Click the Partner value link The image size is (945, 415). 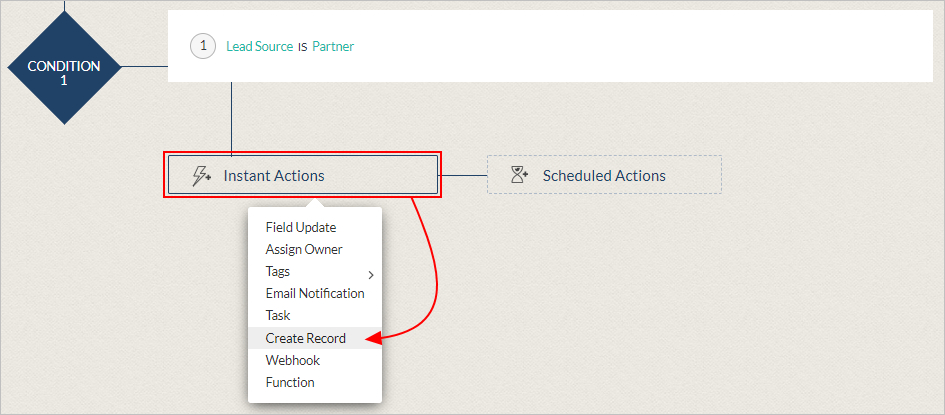333,46
